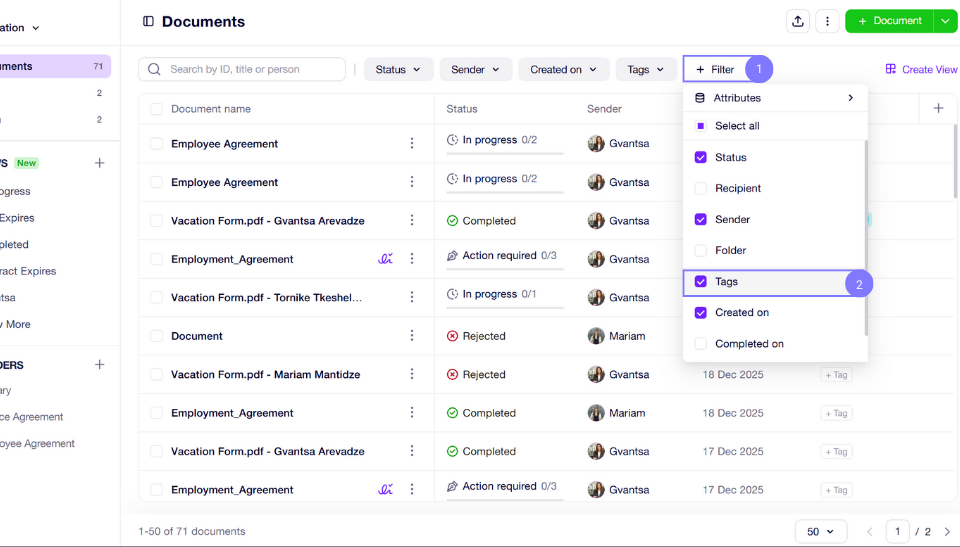
Task: Click the upload/export icon button
Action: [x=797, y=21]
